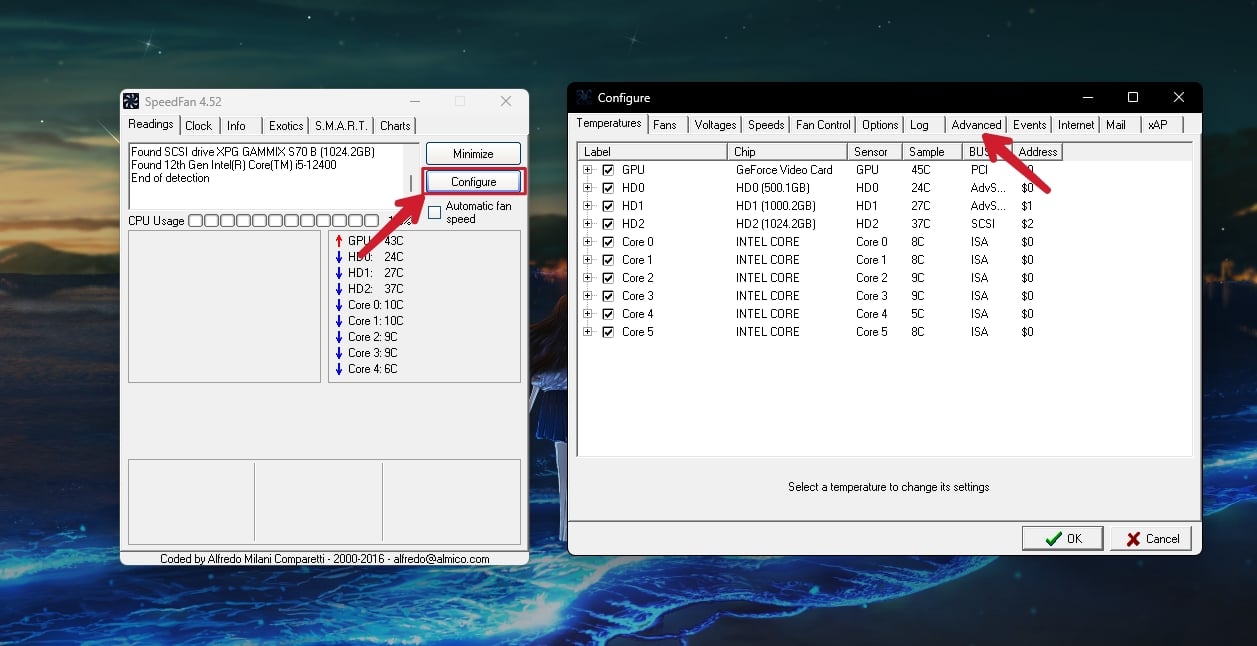Switch to SpeedFan Clock tab
The image size is (1257, 646).
tap(198, 126)
